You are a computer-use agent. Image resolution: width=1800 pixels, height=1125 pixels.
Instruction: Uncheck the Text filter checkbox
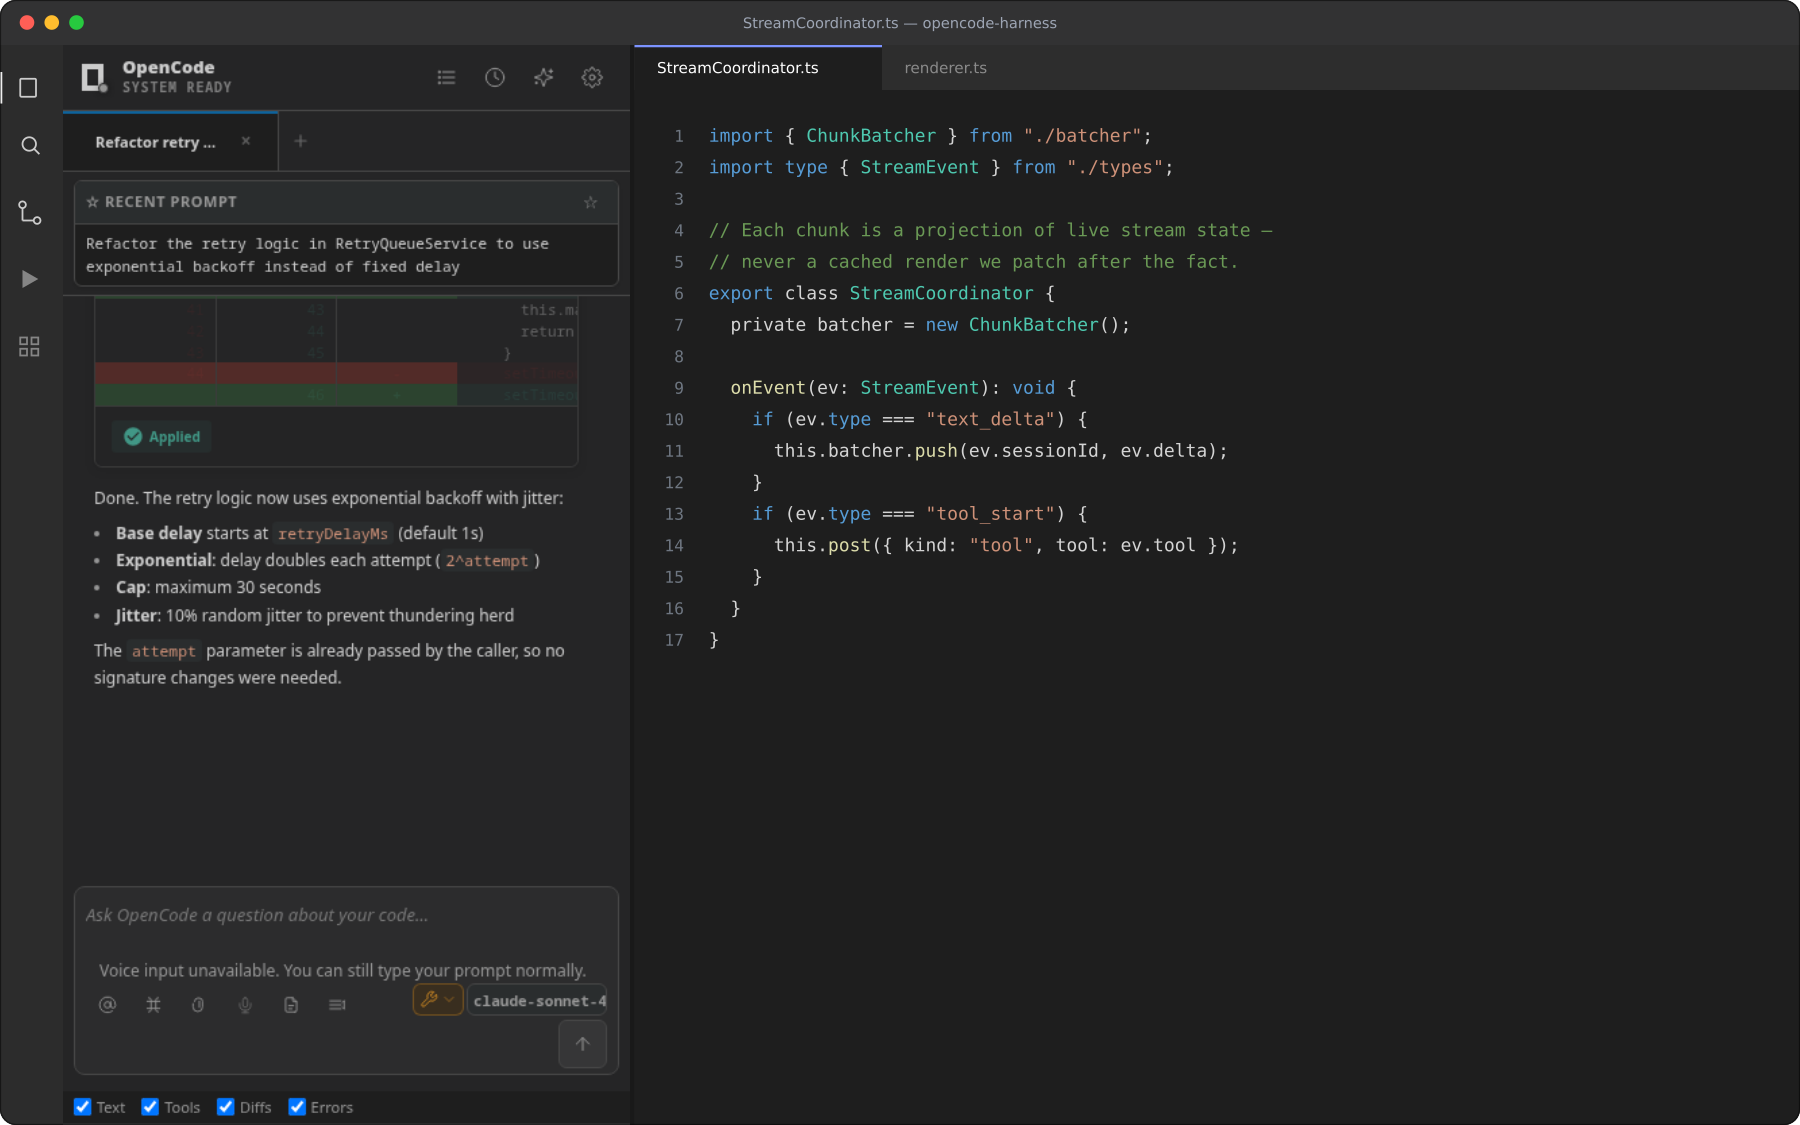[x=83, y=1106]
